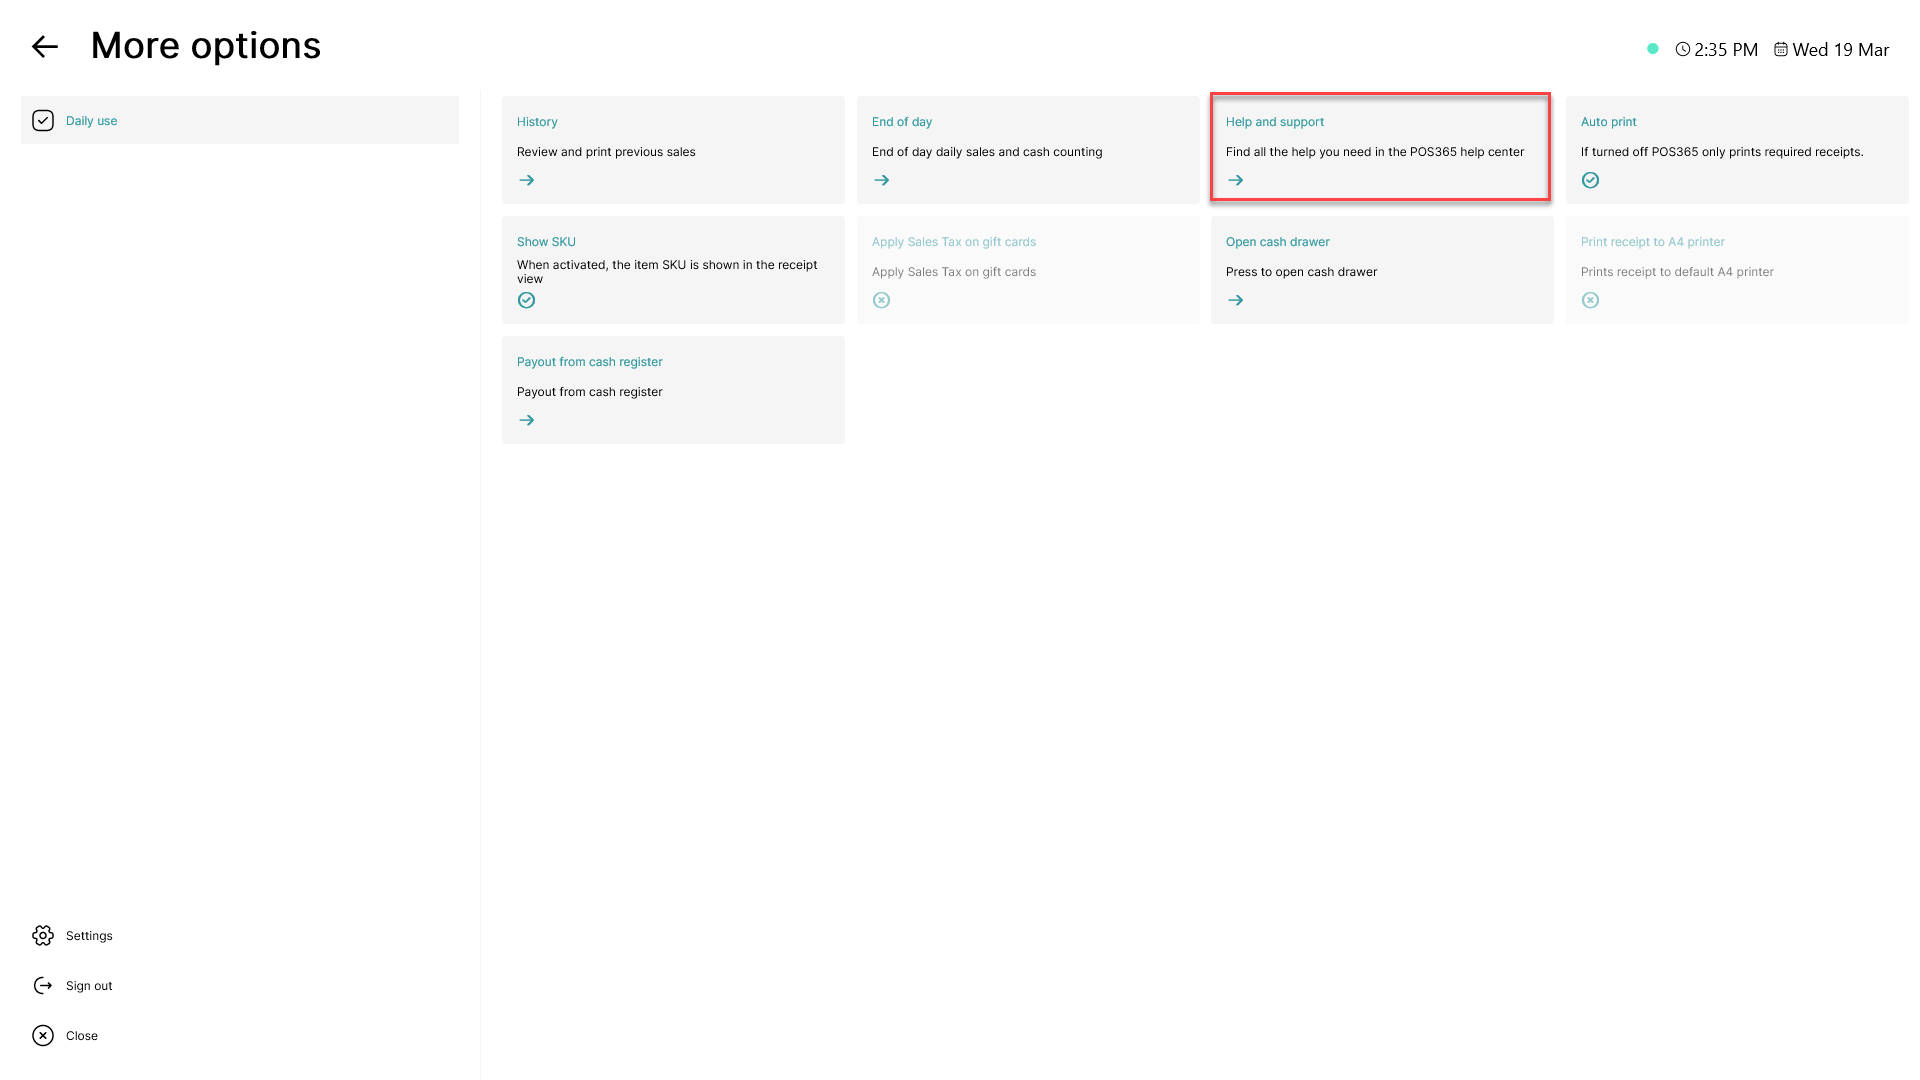Click the Payout from cash register arrow
This screenshot has height=1080, width=1920.
(x=527, y=420)
